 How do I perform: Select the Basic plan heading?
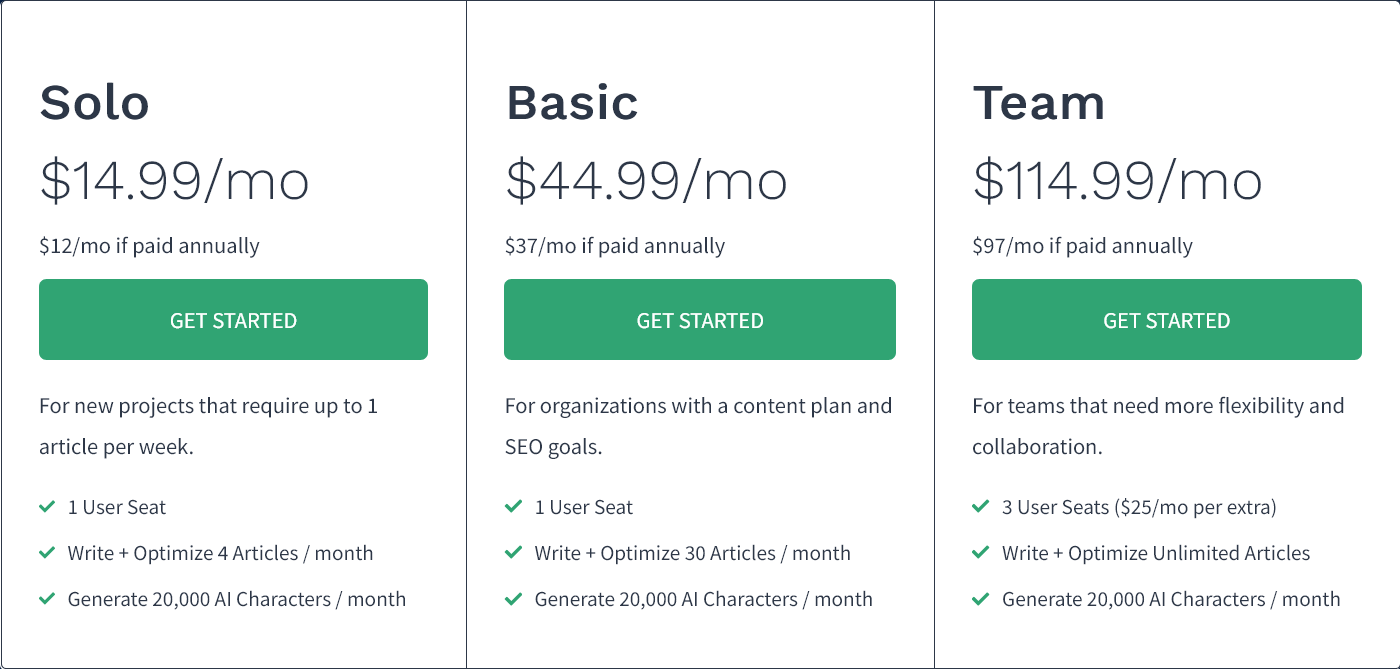coord(572,101)
